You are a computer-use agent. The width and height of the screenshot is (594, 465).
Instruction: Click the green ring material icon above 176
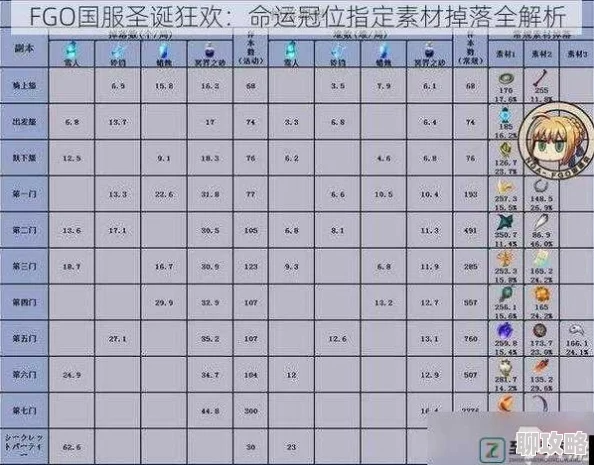[x=505, y=79]
